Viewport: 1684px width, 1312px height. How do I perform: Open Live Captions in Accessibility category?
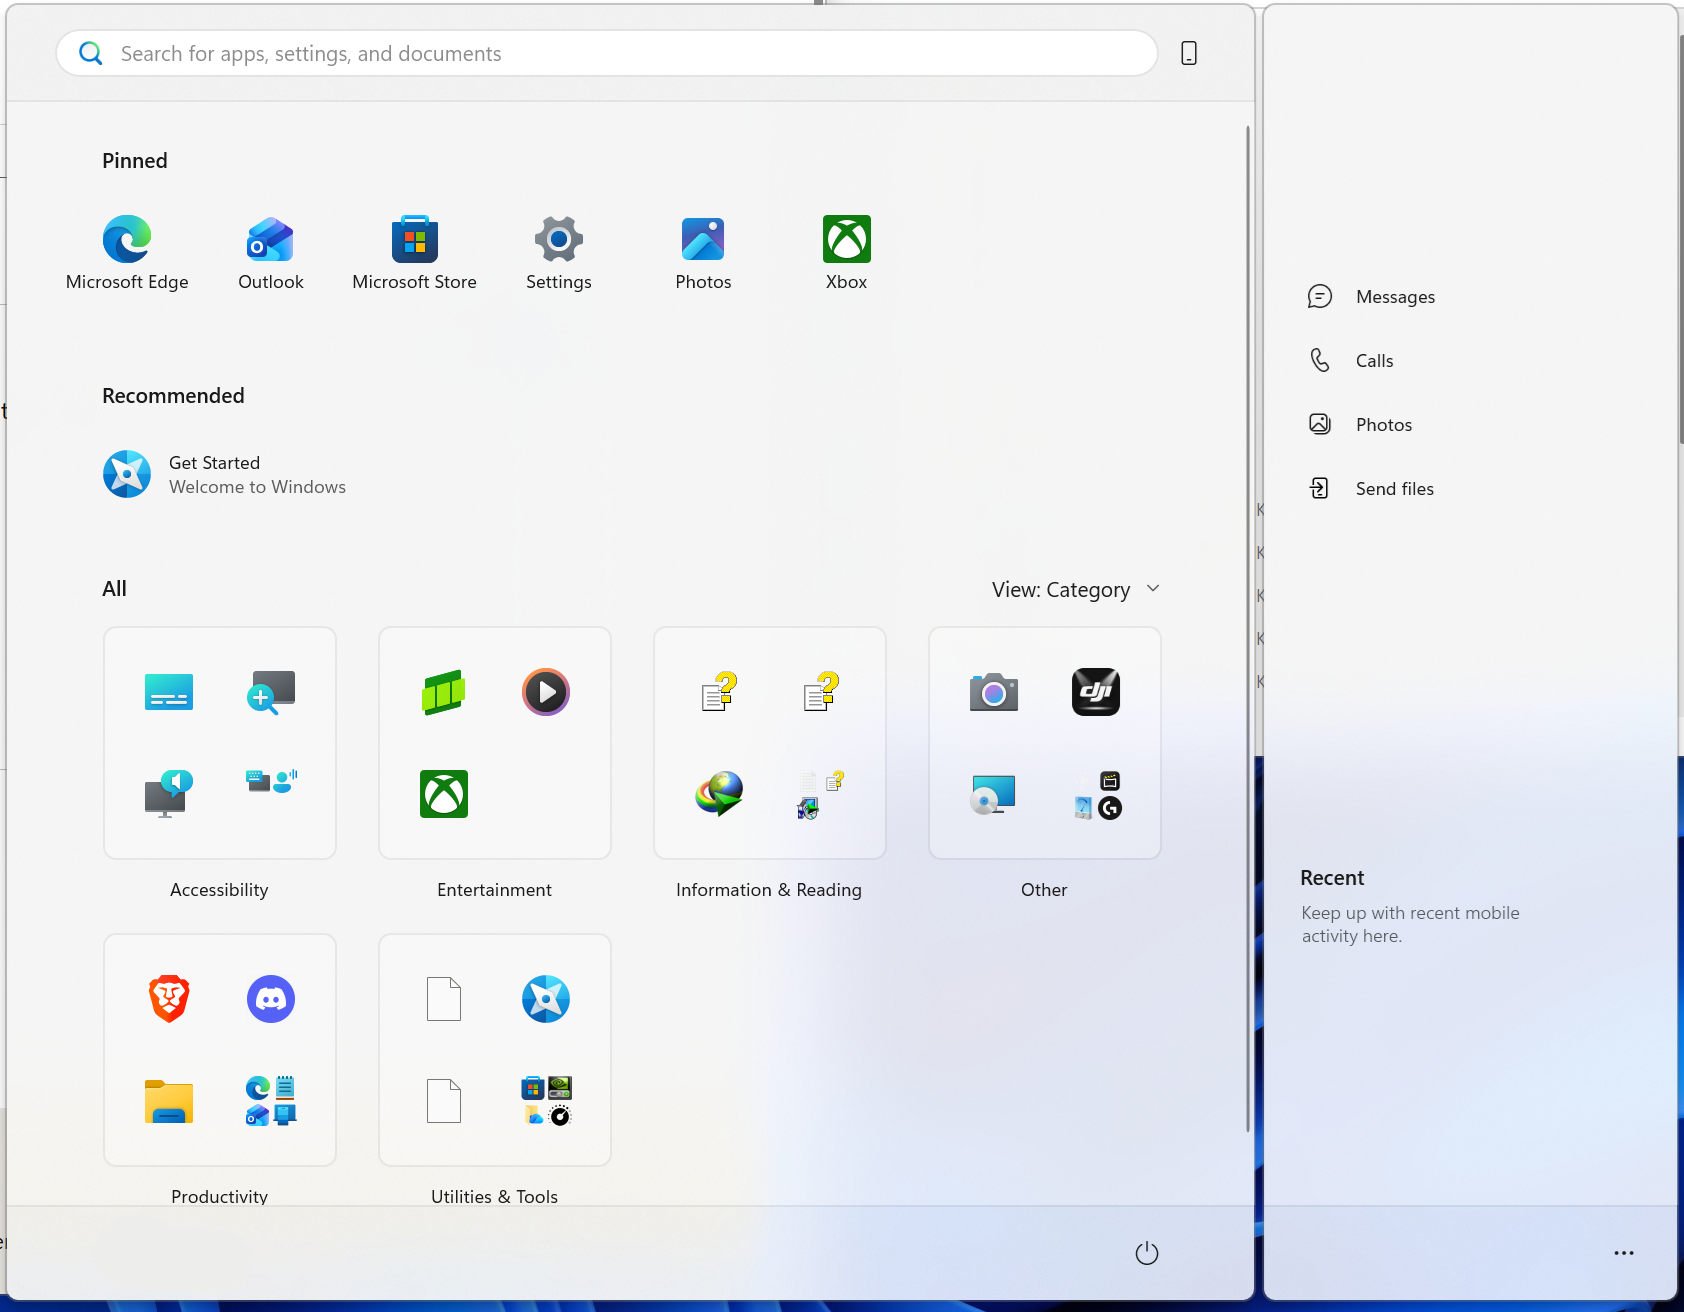click(x=169, y=692)
